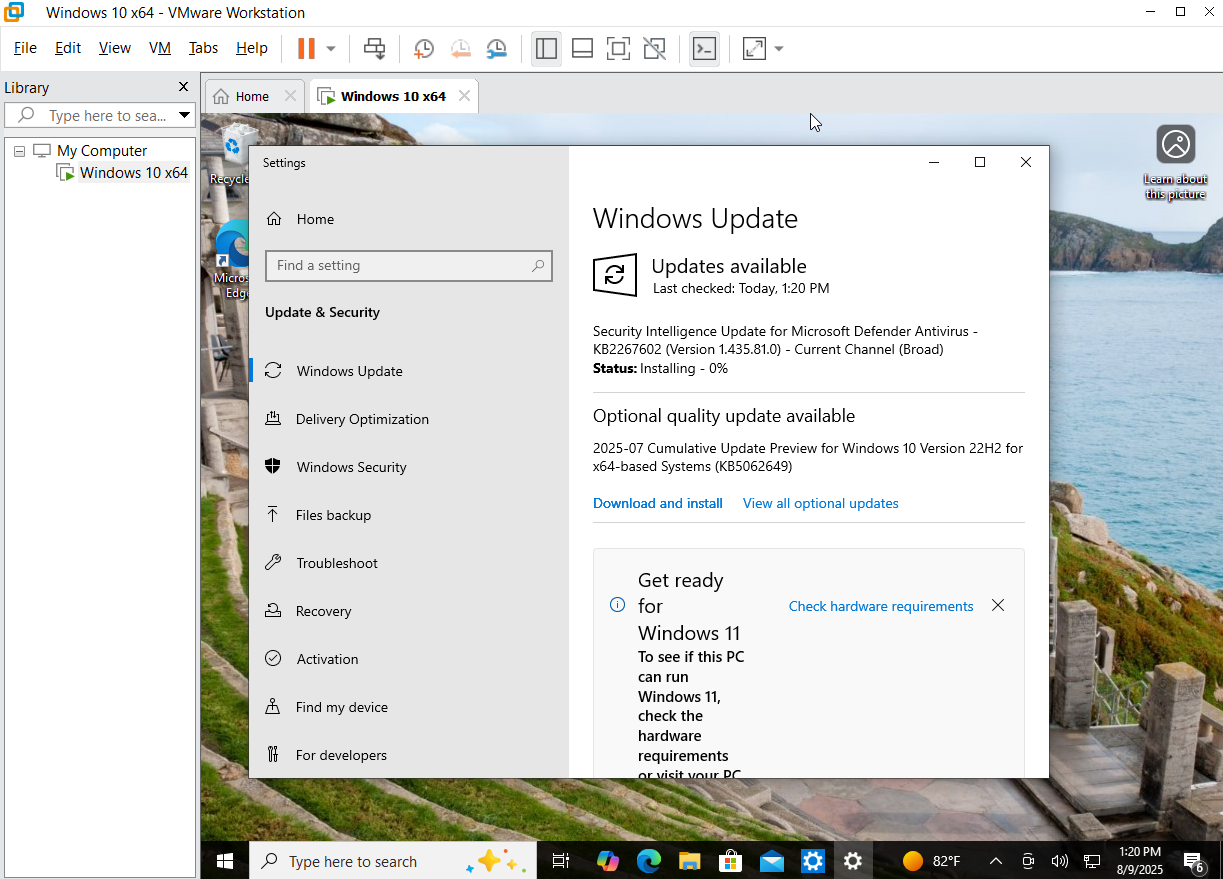Toggle the library sidebar view icon

[x=546, y=48]
